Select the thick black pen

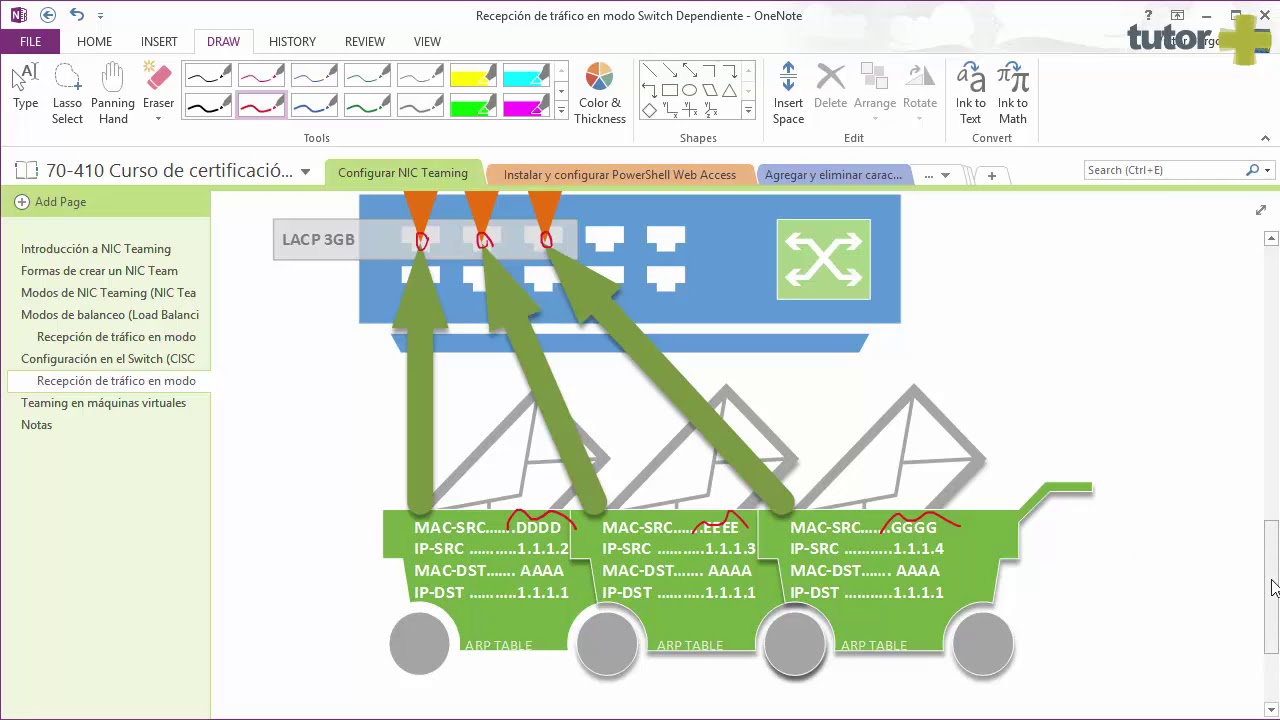pyautogui.click(x=209, y=105)
